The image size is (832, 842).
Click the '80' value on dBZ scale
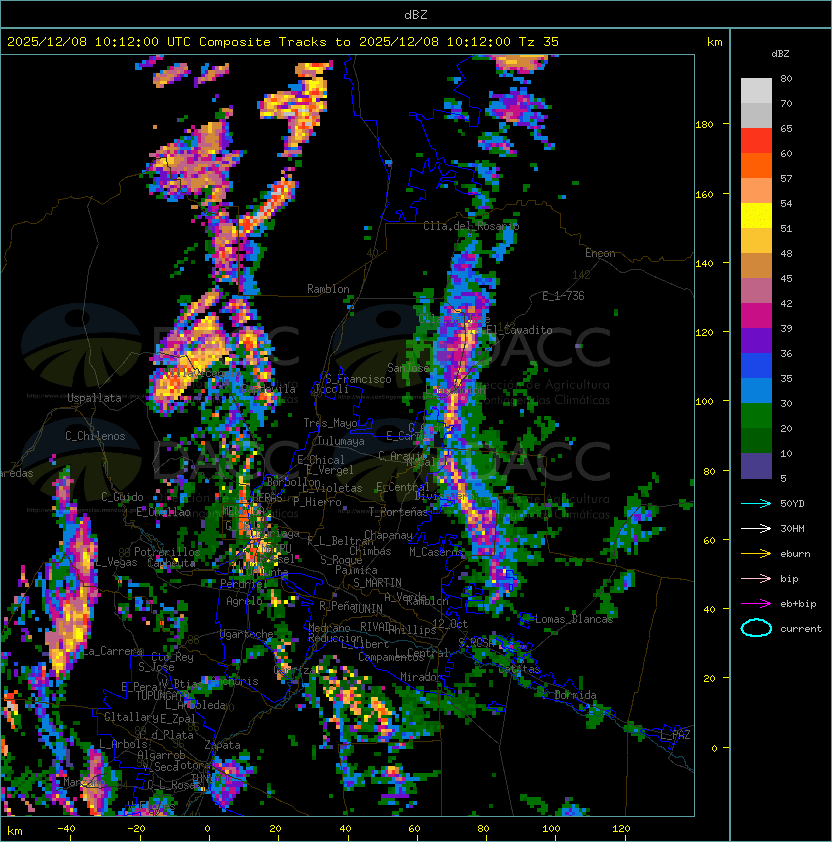click(x=786, y=78)
